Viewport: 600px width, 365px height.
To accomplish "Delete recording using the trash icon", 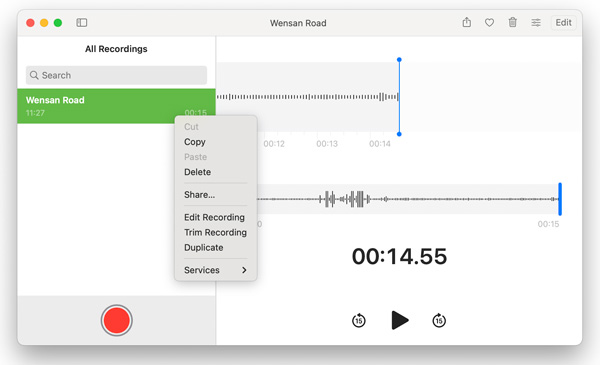I will (x=512, y=22).
